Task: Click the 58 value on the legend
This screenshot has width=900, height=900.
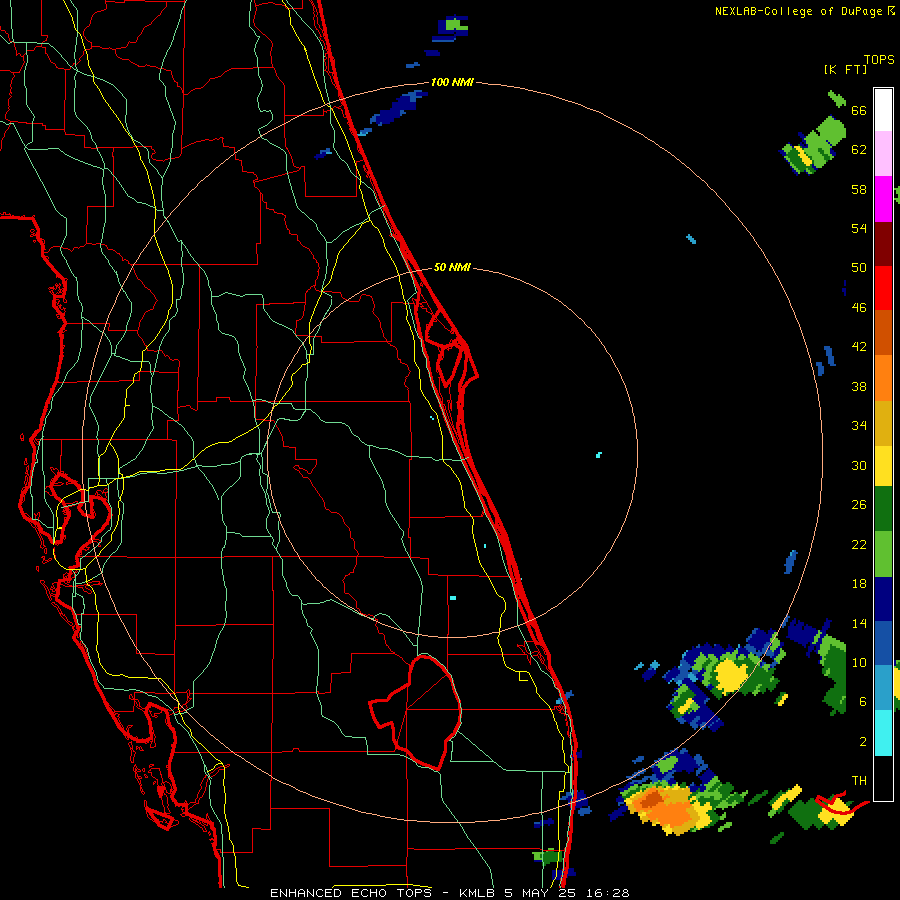Action: point(859,189)
